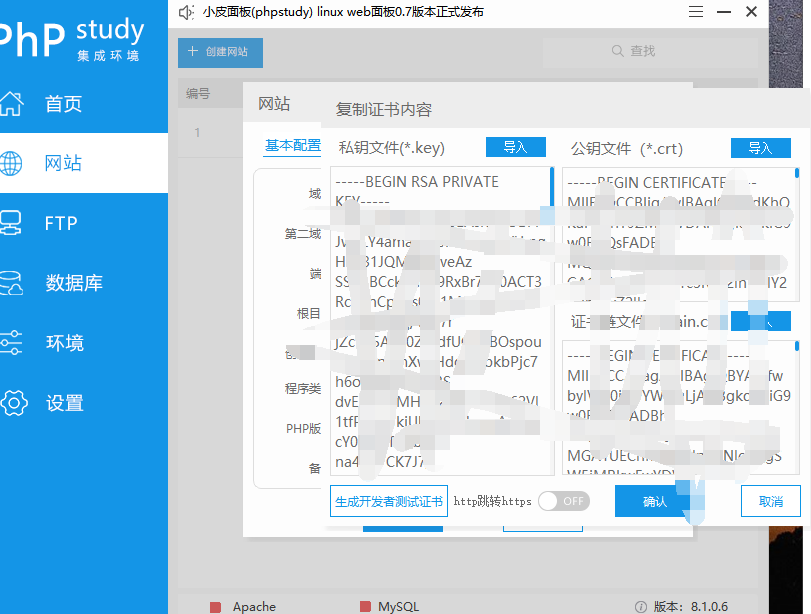Select the 网站 globe icon in sidebar

coord(11,163)
